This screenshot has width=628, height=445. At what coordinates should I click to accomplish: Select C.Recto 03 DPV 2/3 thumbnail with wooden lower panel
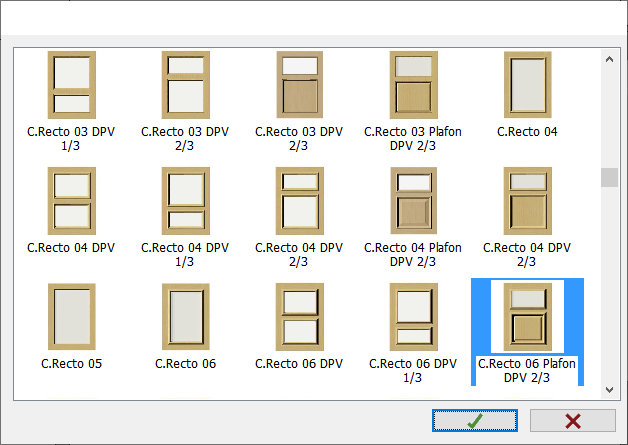(300, 85)
